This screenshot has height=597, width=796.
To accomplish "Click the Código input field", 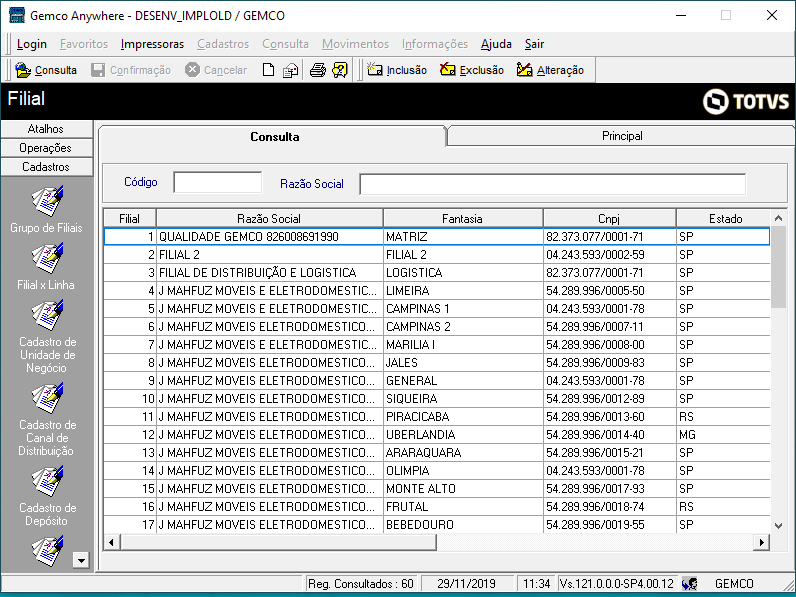I will pyautogui.click(x=218, y=182).
